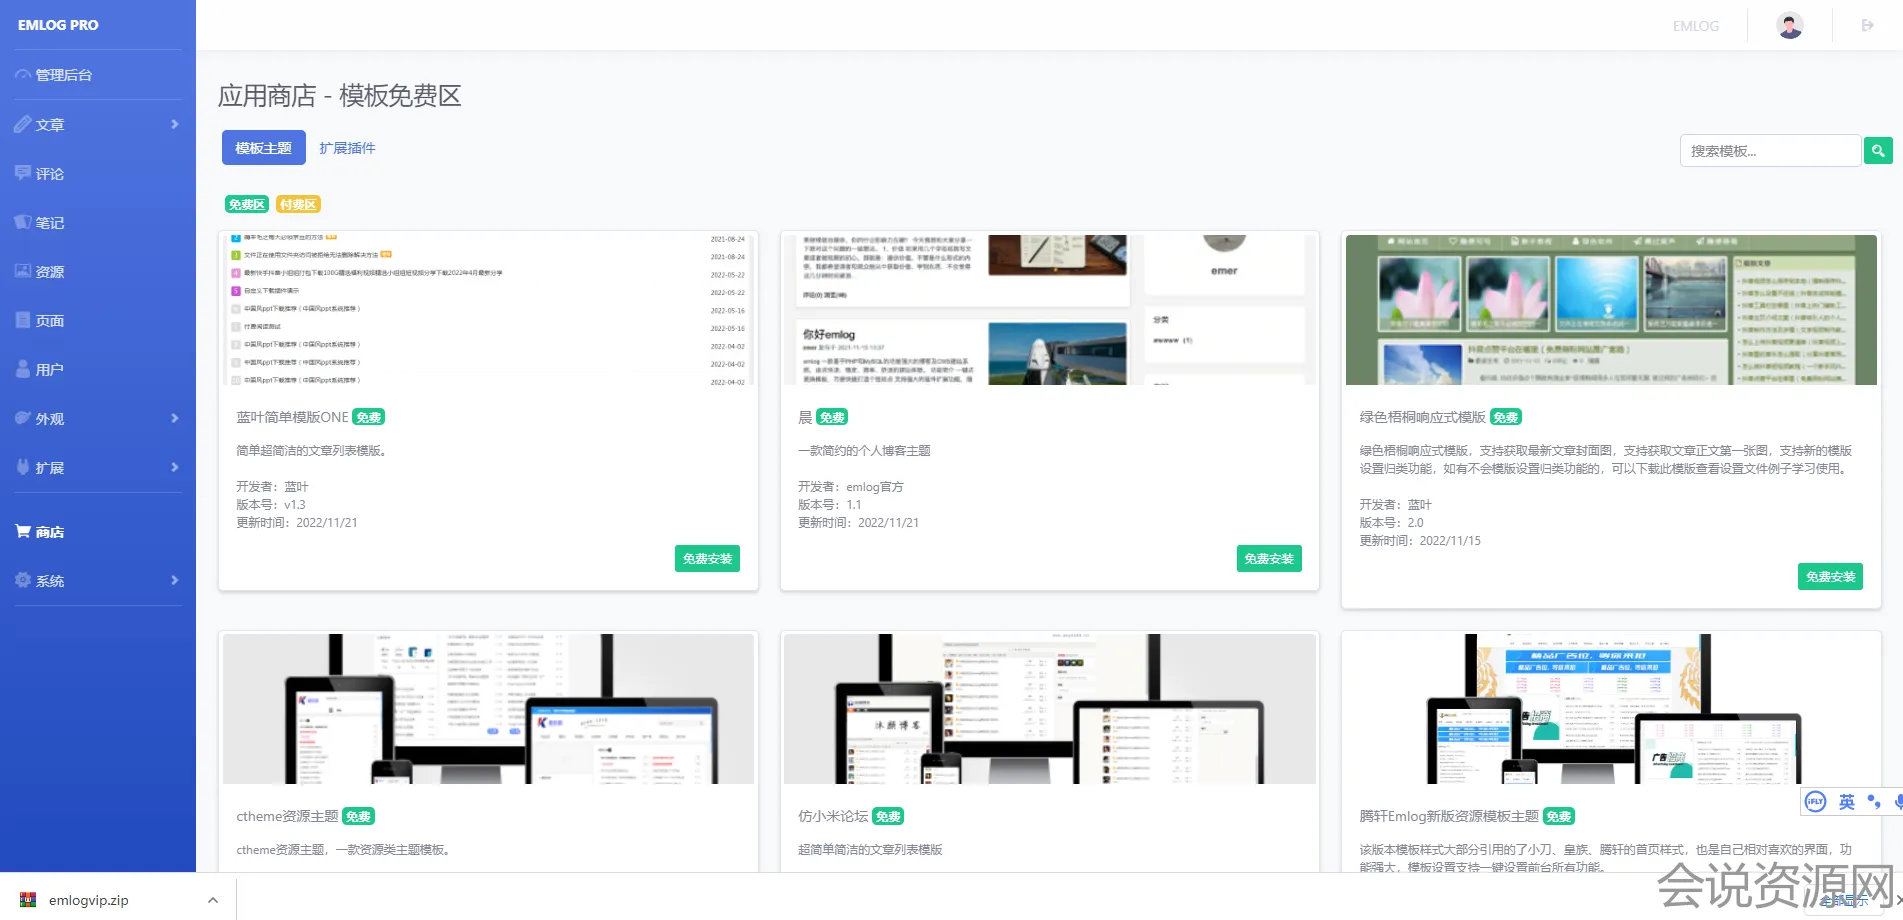The height and width of the screenshot is (920, 1903).
Task: Switch to the 扩展插件 tab
Action: pyautogui.click(x=347, y=148)
